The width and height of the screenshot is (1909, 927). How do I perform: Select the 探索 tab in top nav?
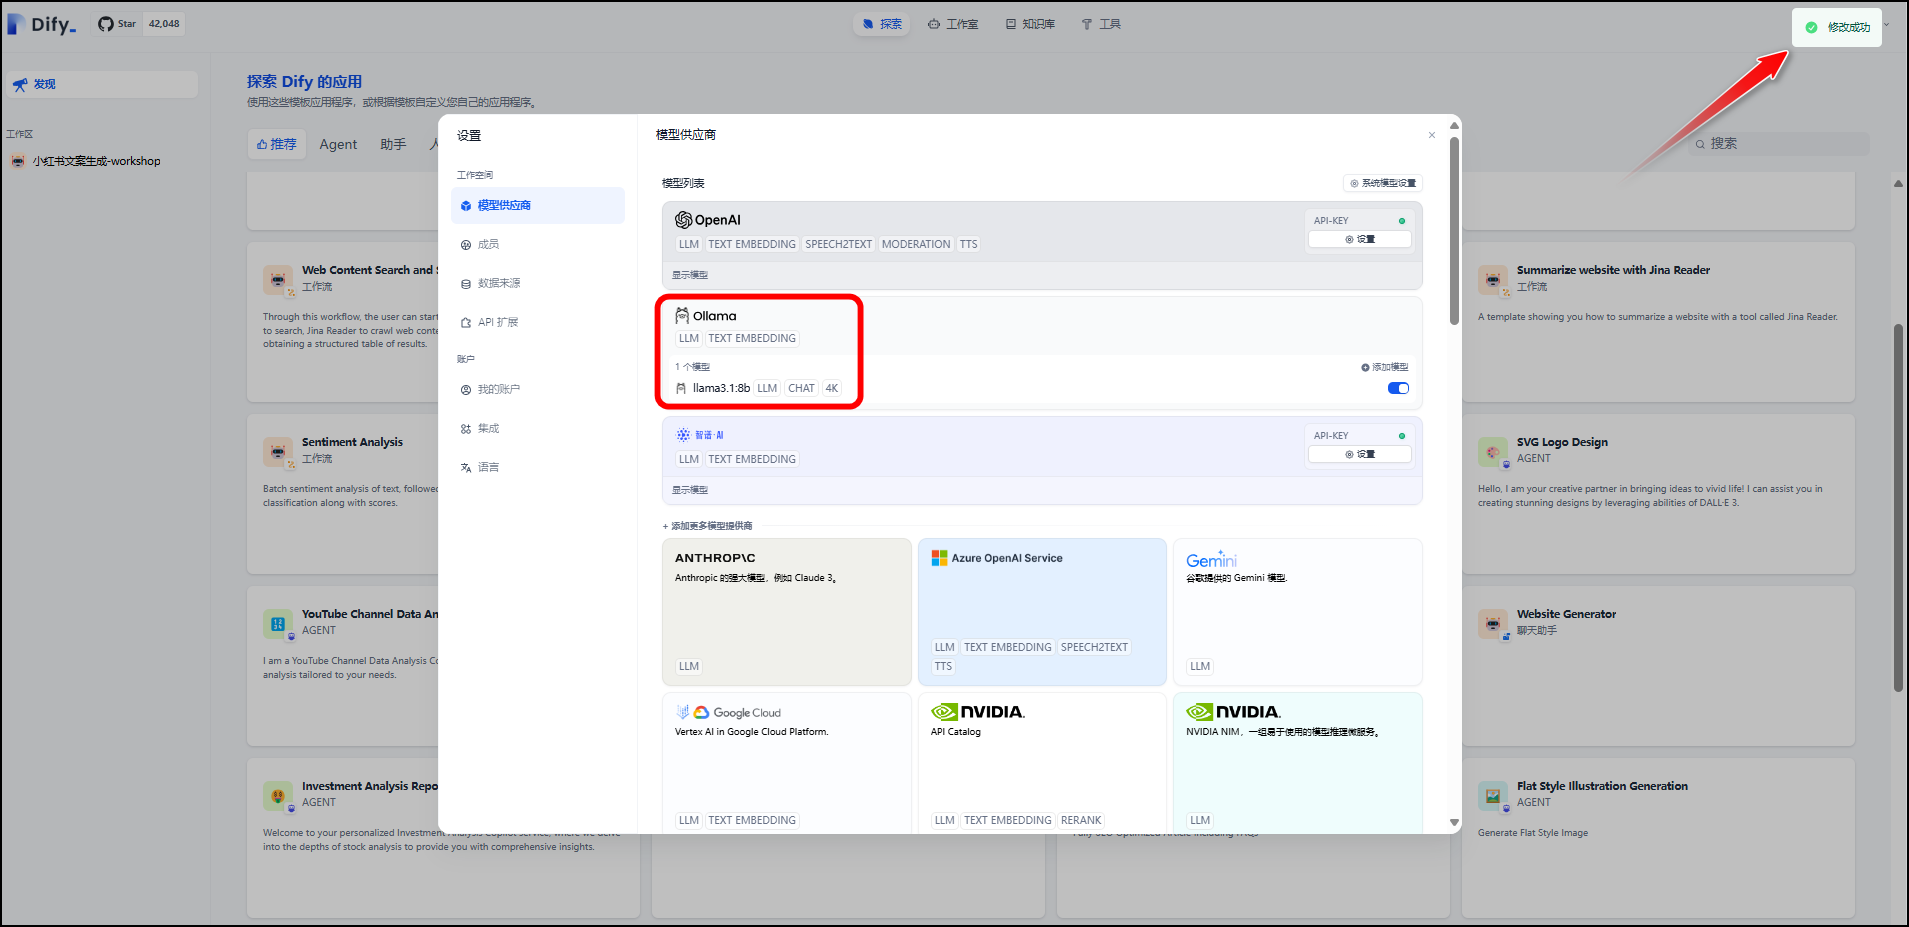point(881,24)
